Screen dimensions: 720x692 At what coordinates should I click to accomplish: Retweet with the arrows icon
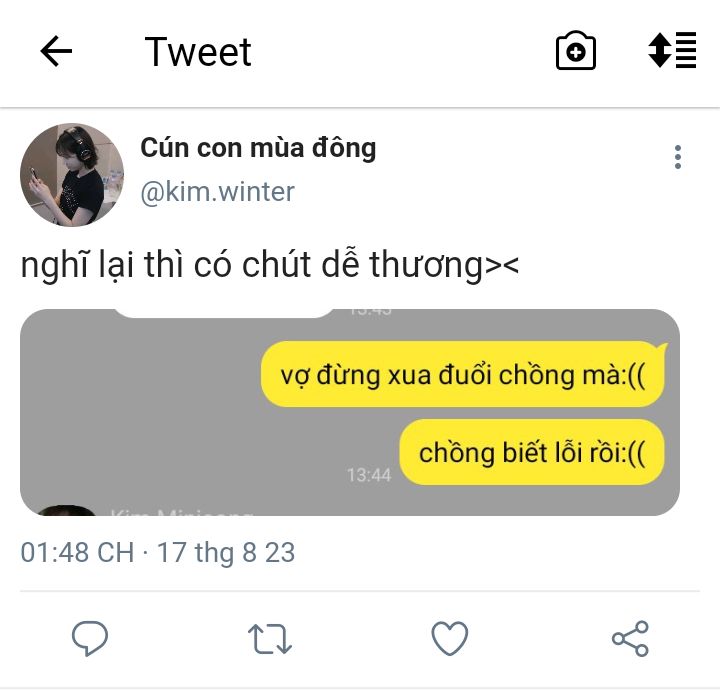tap(270, 638)
